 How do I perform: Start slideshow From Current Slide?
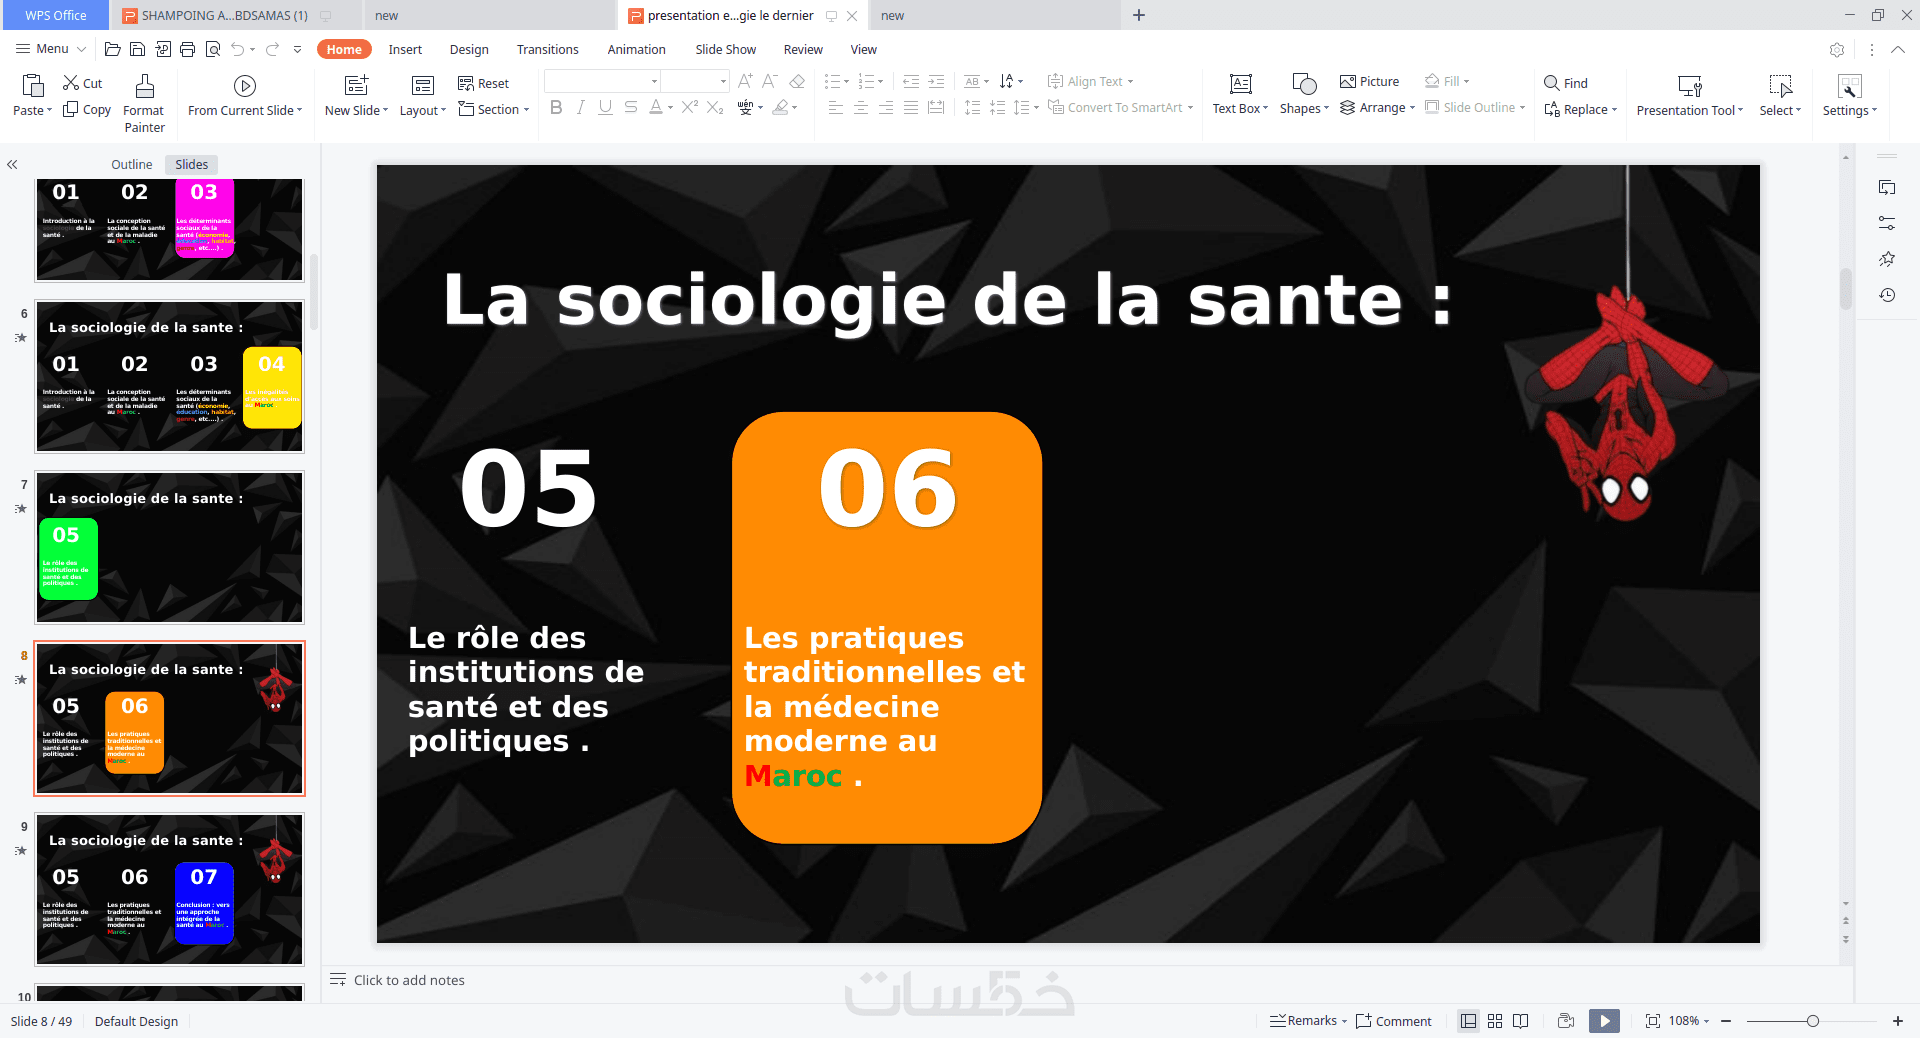coord(244,96)
